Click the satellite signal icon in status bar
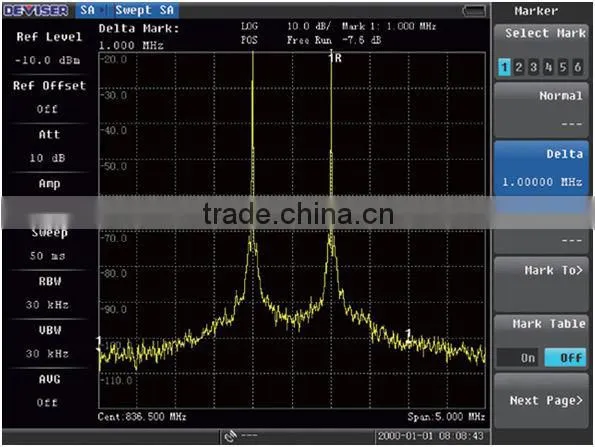Viewport: 595px width, 447px height. click(x=230, y=436)
